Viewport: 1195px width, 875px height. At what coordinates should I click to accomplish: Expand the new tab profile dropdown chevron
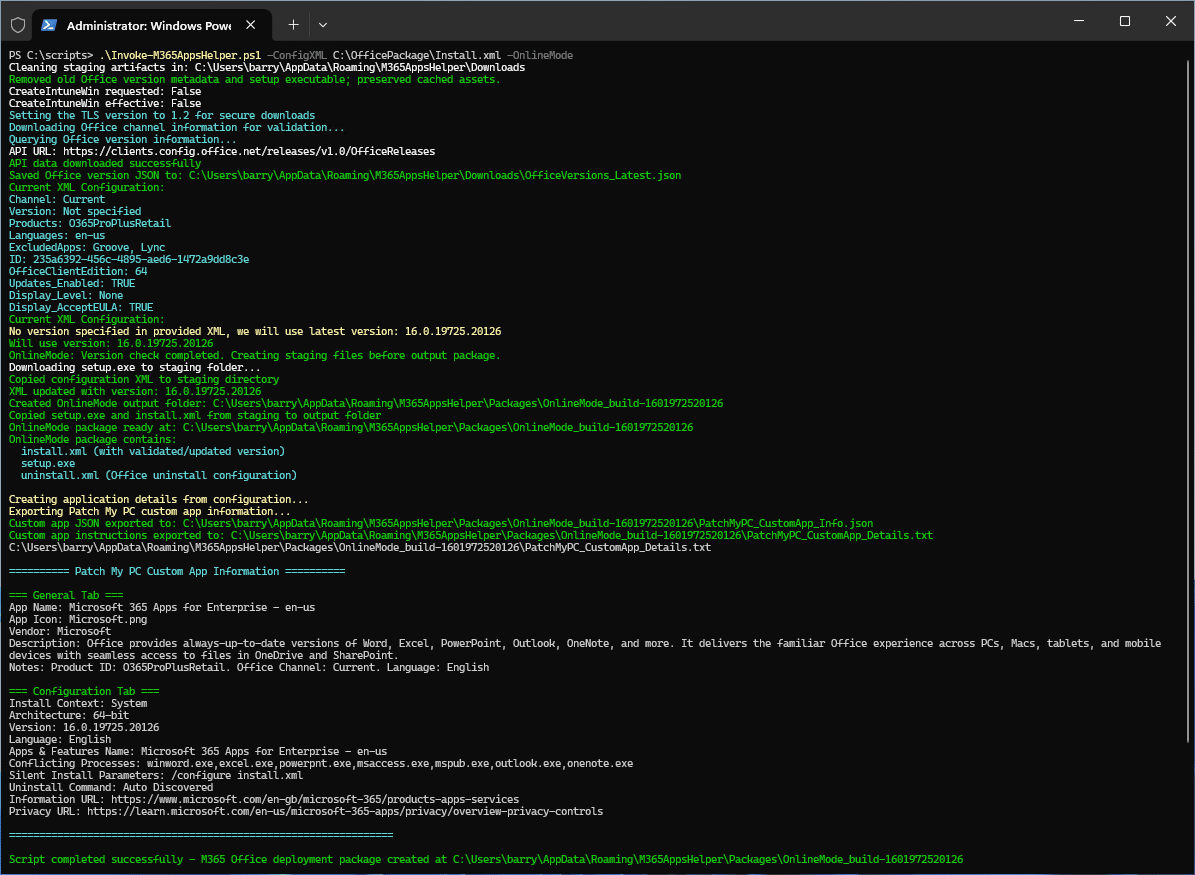point(323,24)
